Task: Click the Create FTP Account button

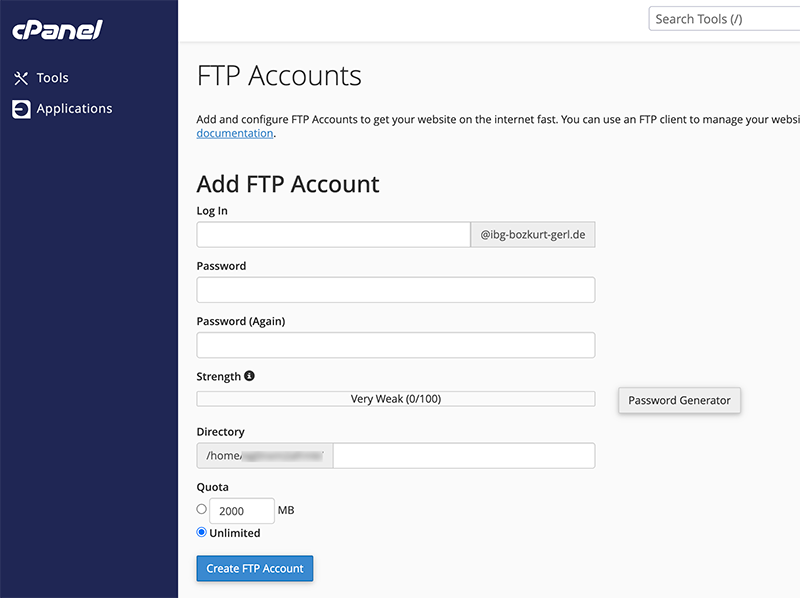Action: coord(254,568)
